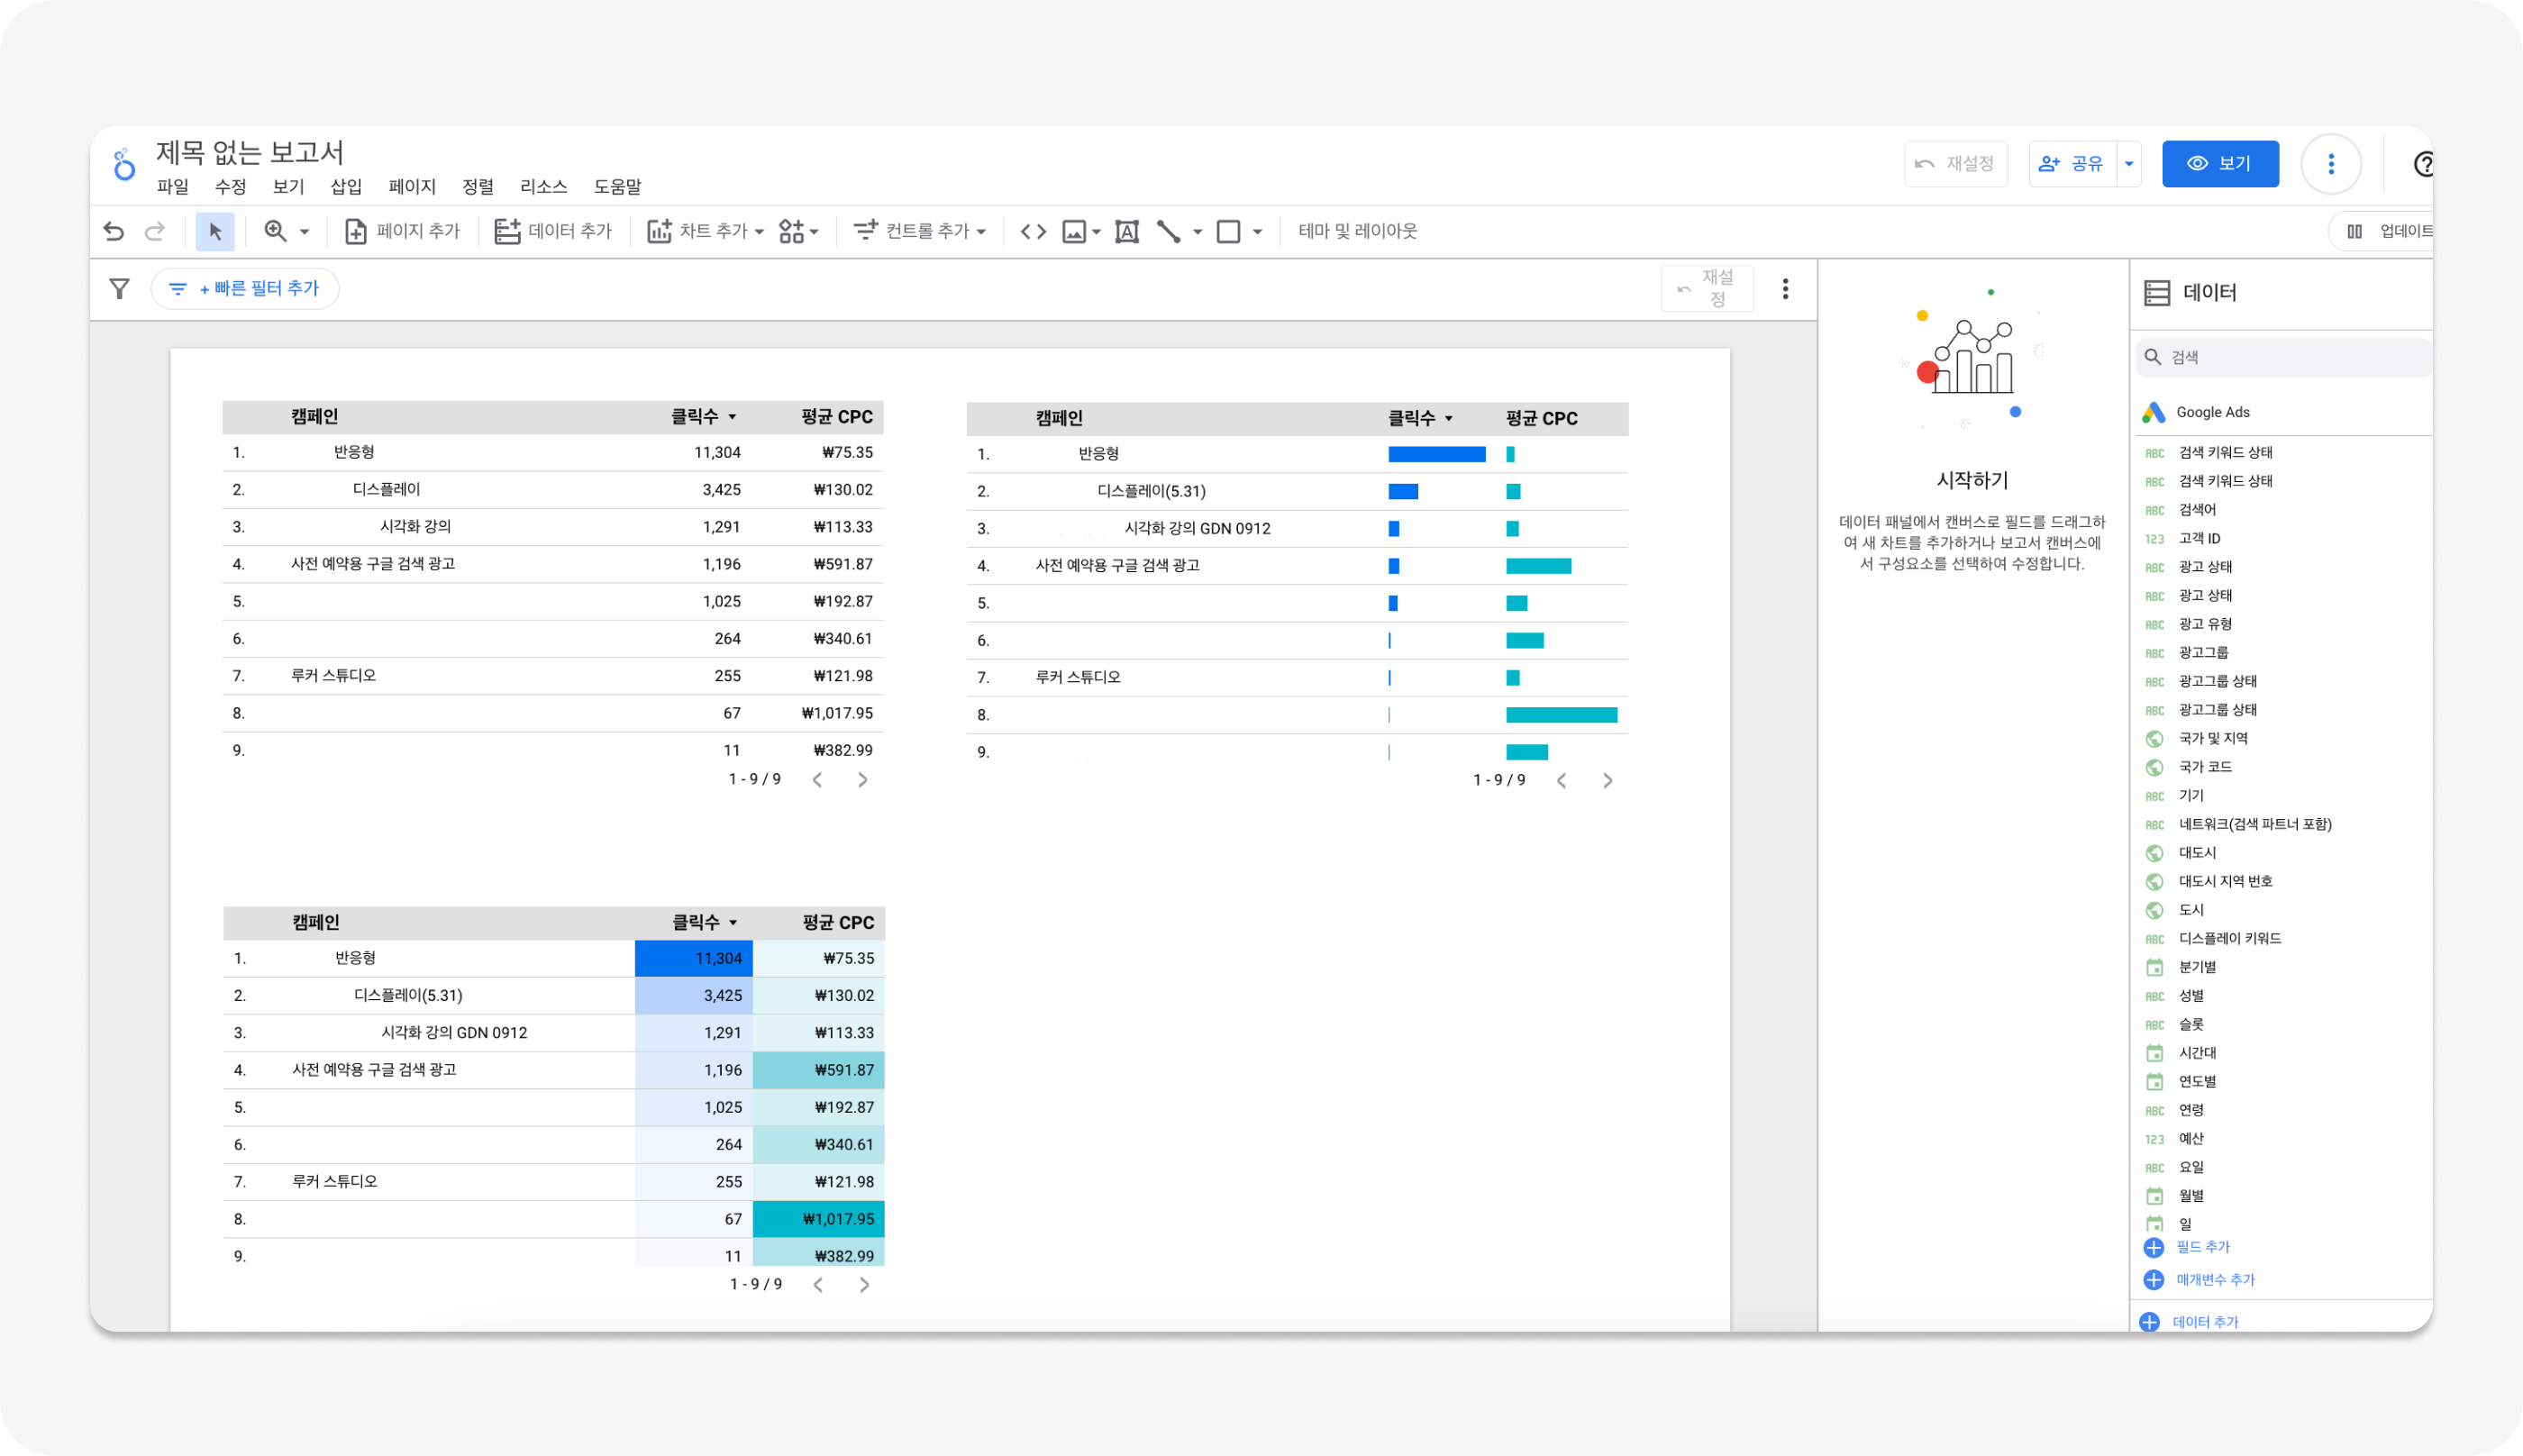Select the 고객 ID field
This screenshot has width=2523, height=1456.
click(2199, 538)
